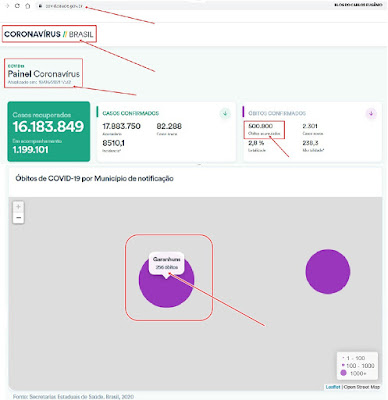The image size is (388, 400).
Task: Open the Leaflet attribution link
Action: pos(333,387)
